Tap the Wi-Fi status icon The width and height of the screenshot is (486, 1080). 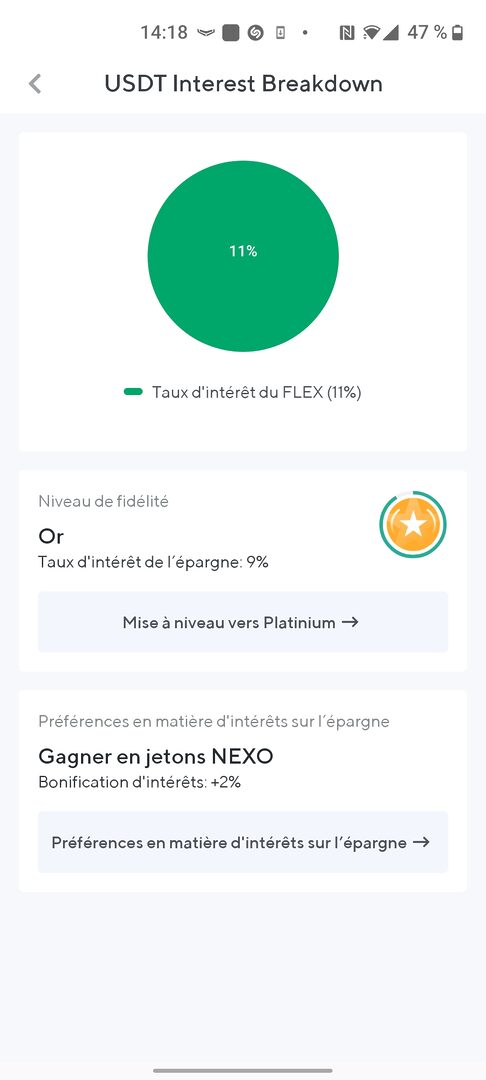[x=372, y=32]
